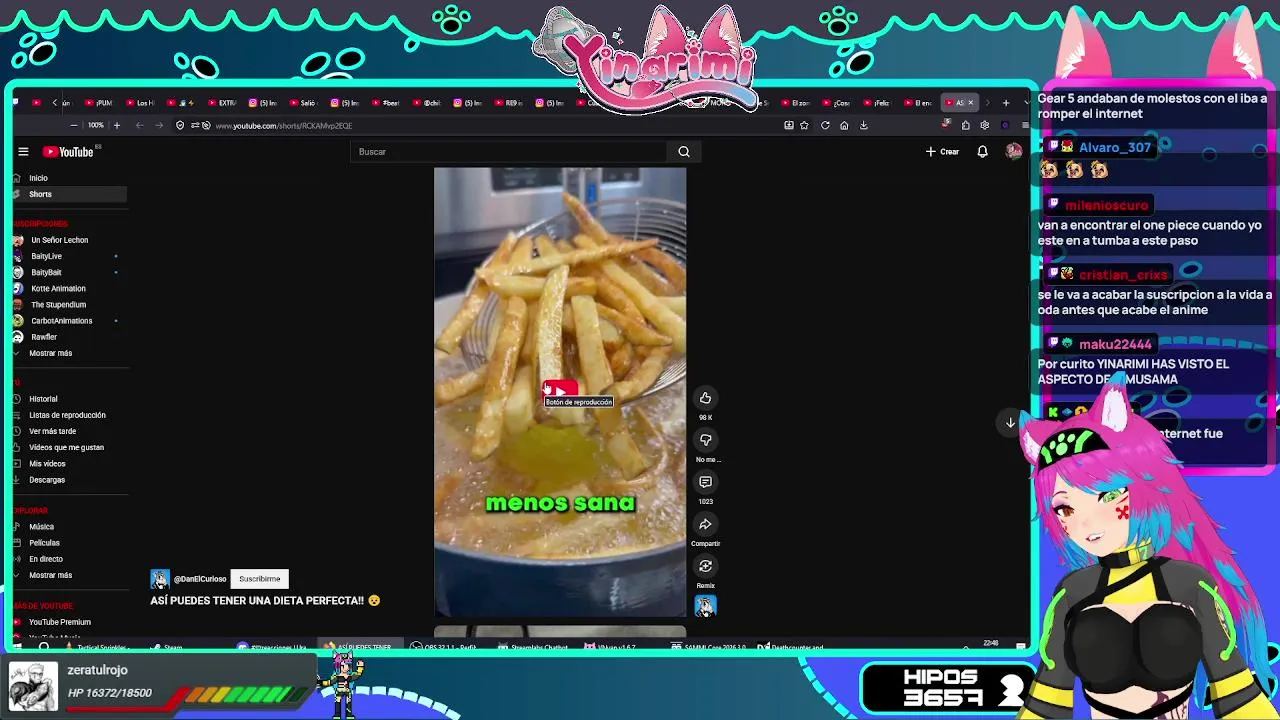The image size is (1280, 720).
Task: Bookmark the page with star icon
Action: 804,125
